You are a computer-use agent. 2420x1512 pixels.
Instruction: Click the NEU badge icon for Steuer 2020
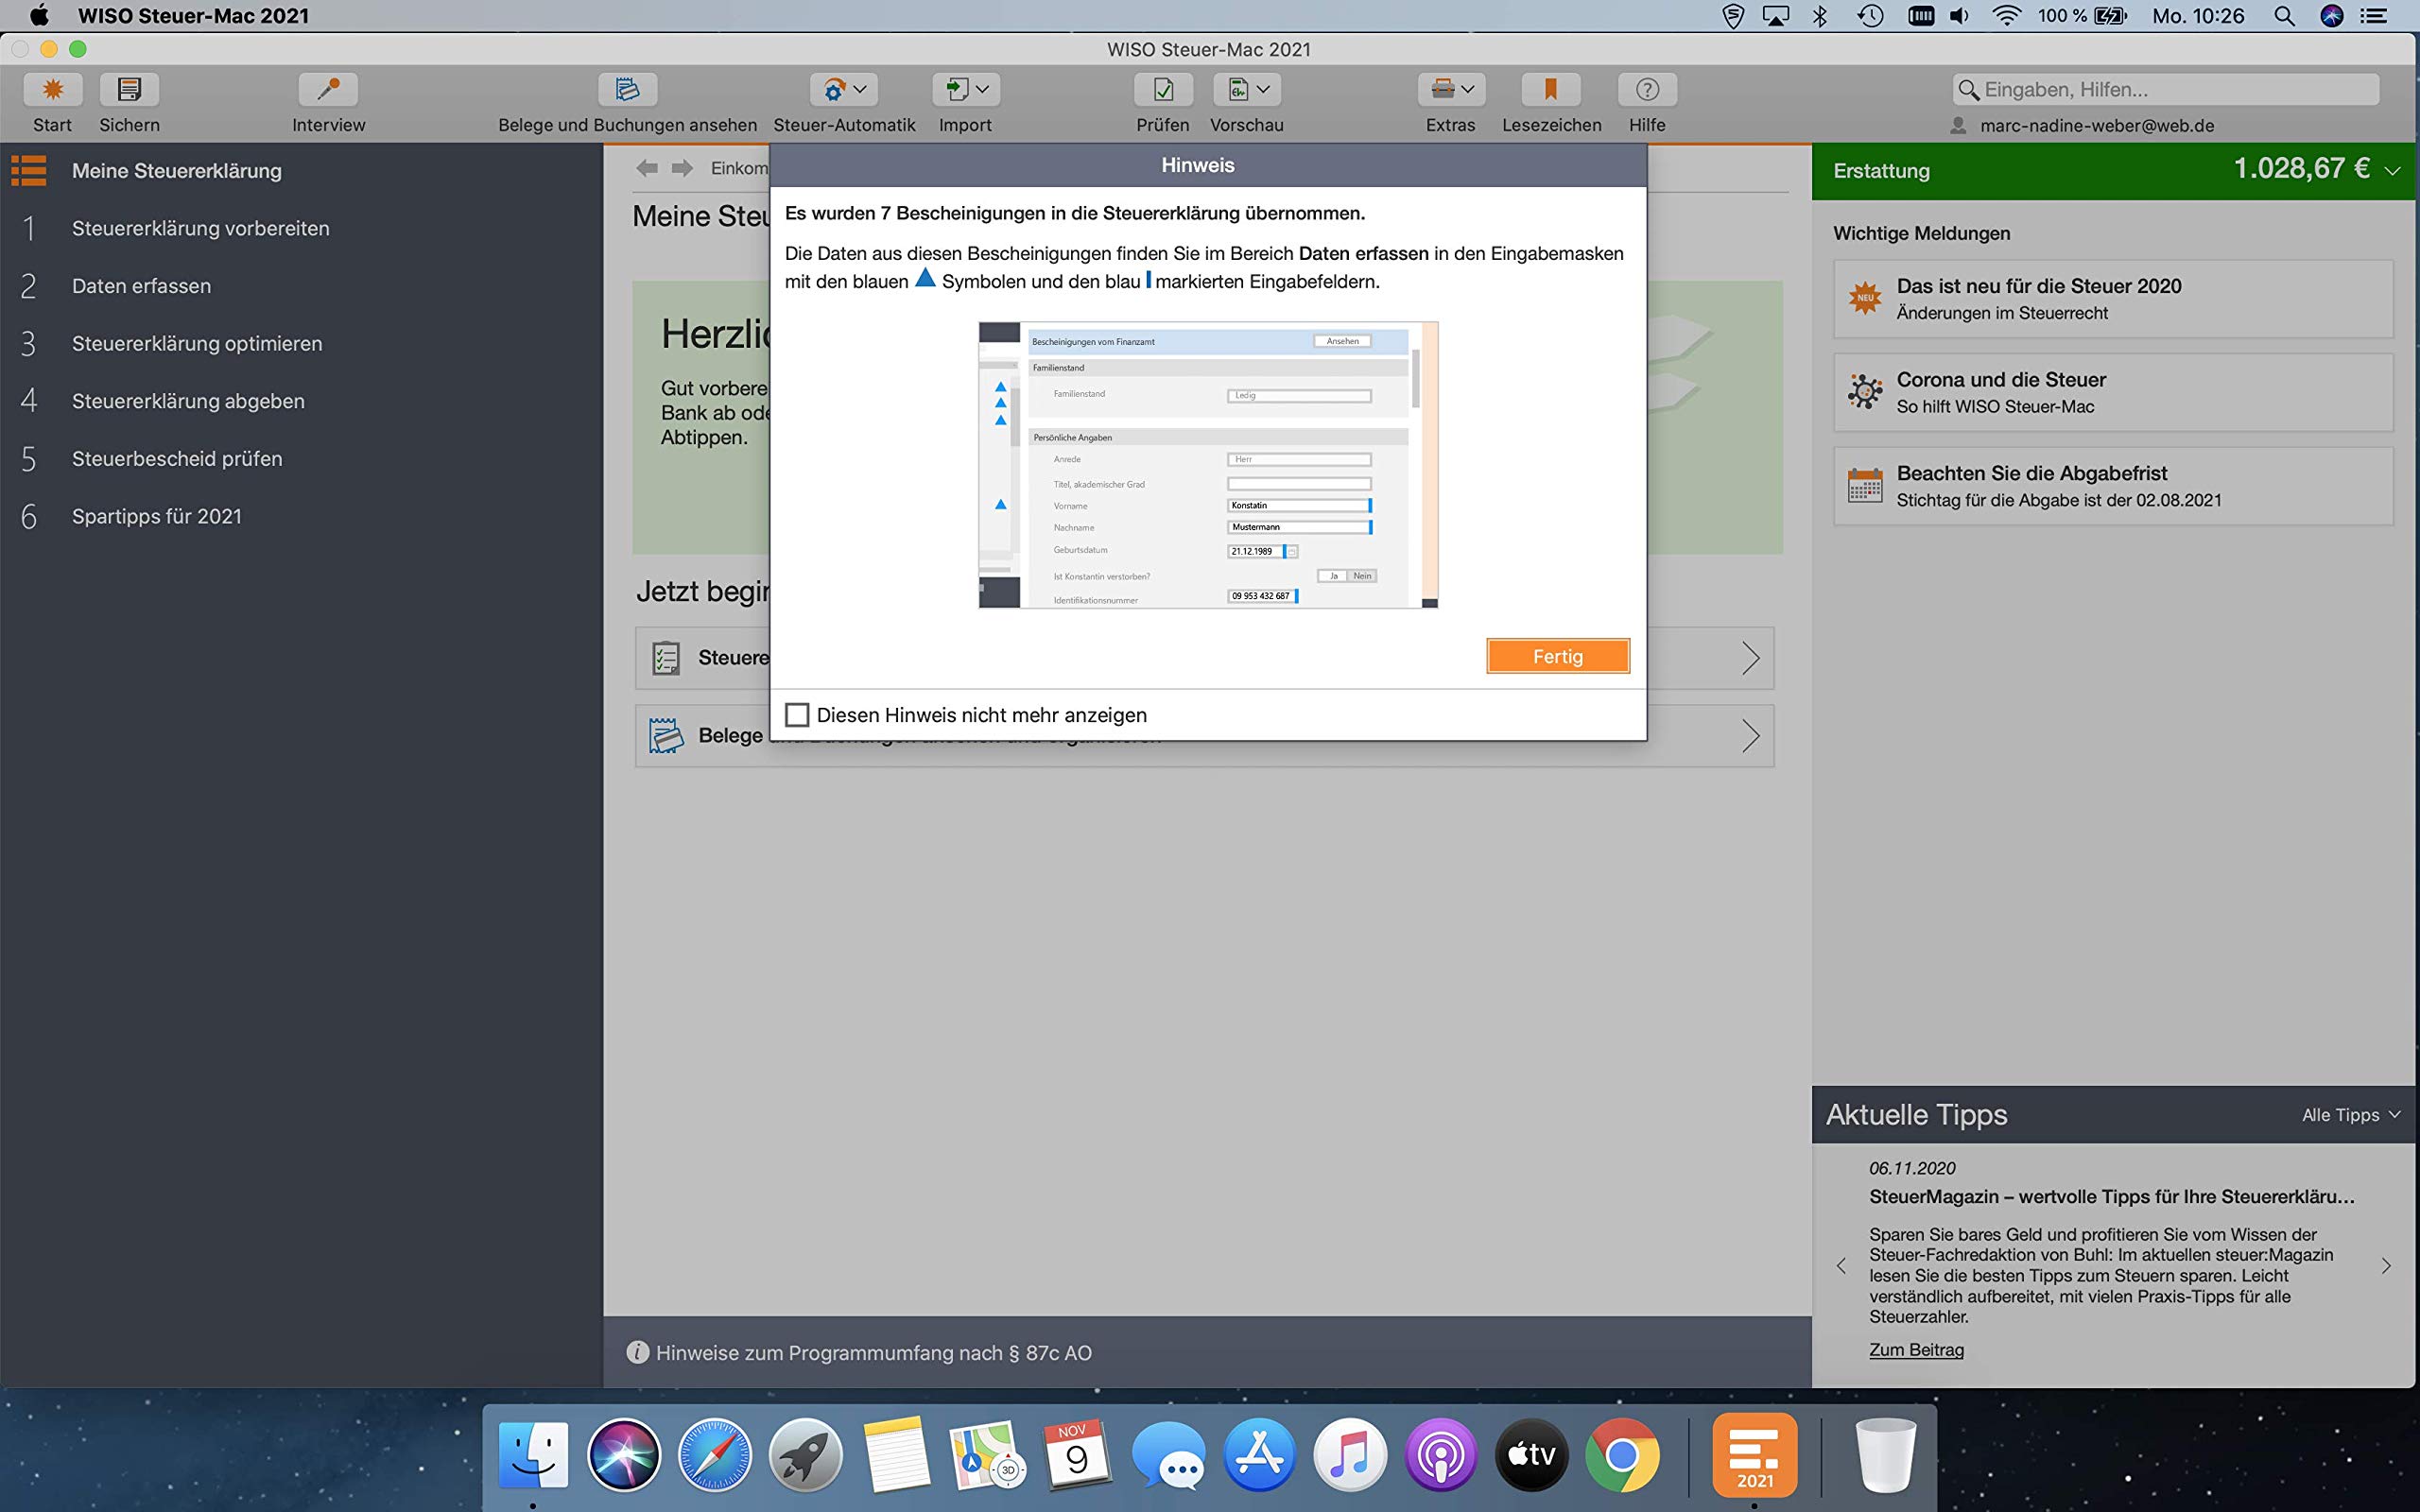(x=1865, y=298)
